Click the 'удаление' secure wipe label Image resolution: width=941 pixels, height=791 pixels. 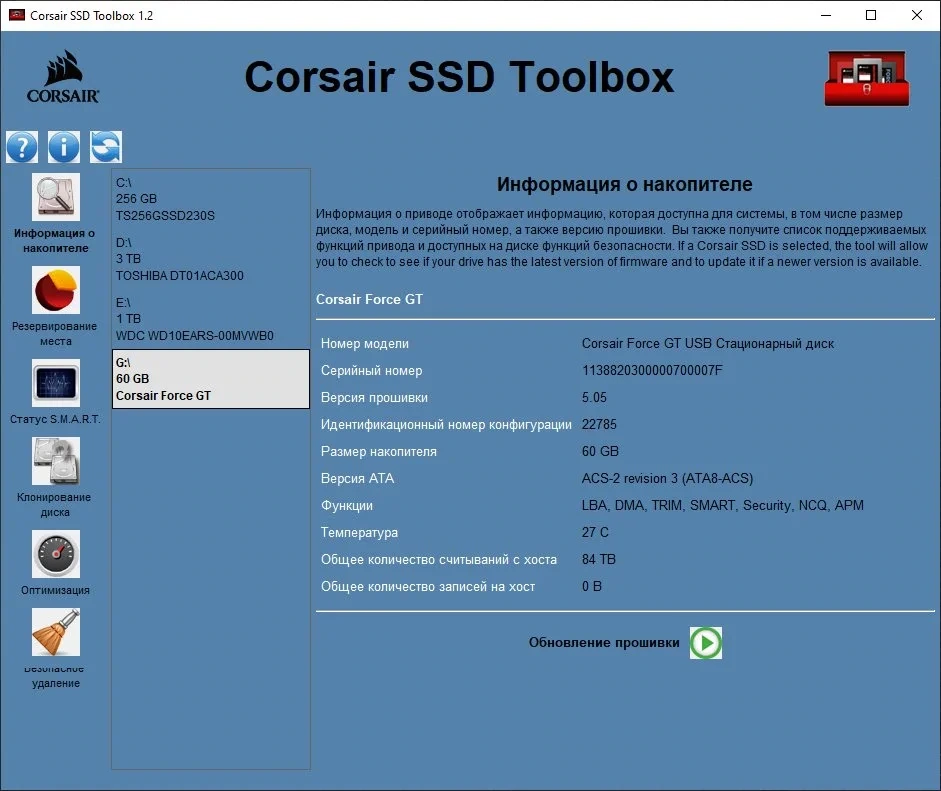pyautogui.click(x=55, y=683)
